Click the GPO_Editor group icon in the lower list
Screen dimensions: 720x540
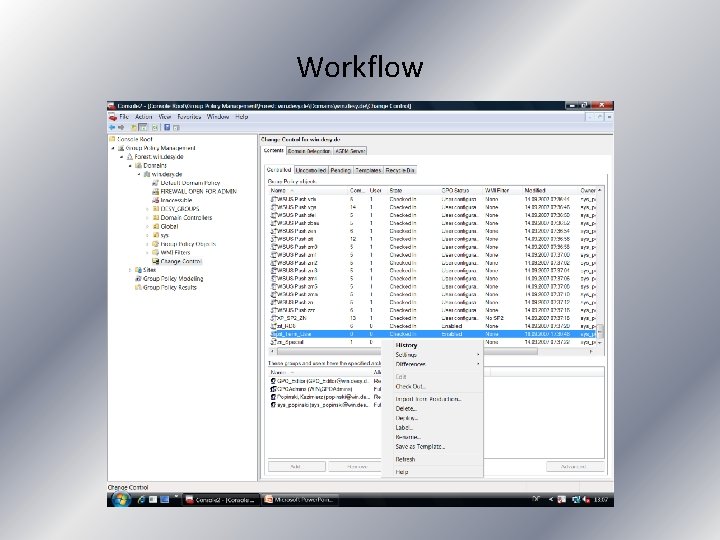(x=273, y=381)
